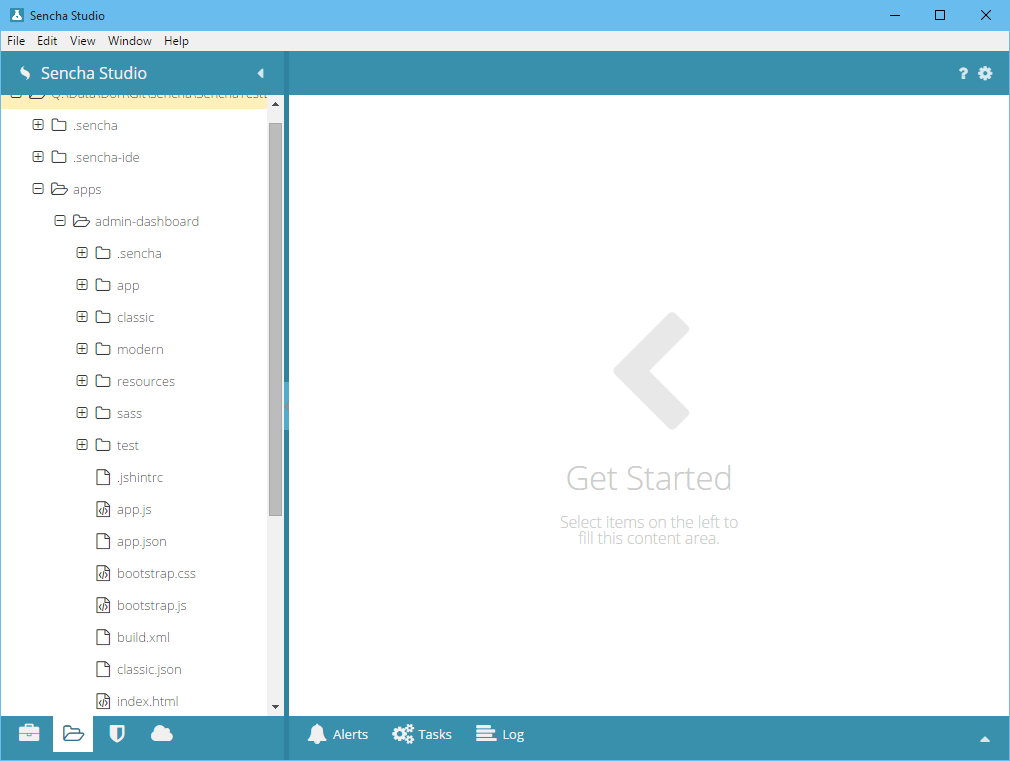The width and height of the screenshot is (1010, 761).
Task: Open settings gear icon in header
Action: pos(985,73)
